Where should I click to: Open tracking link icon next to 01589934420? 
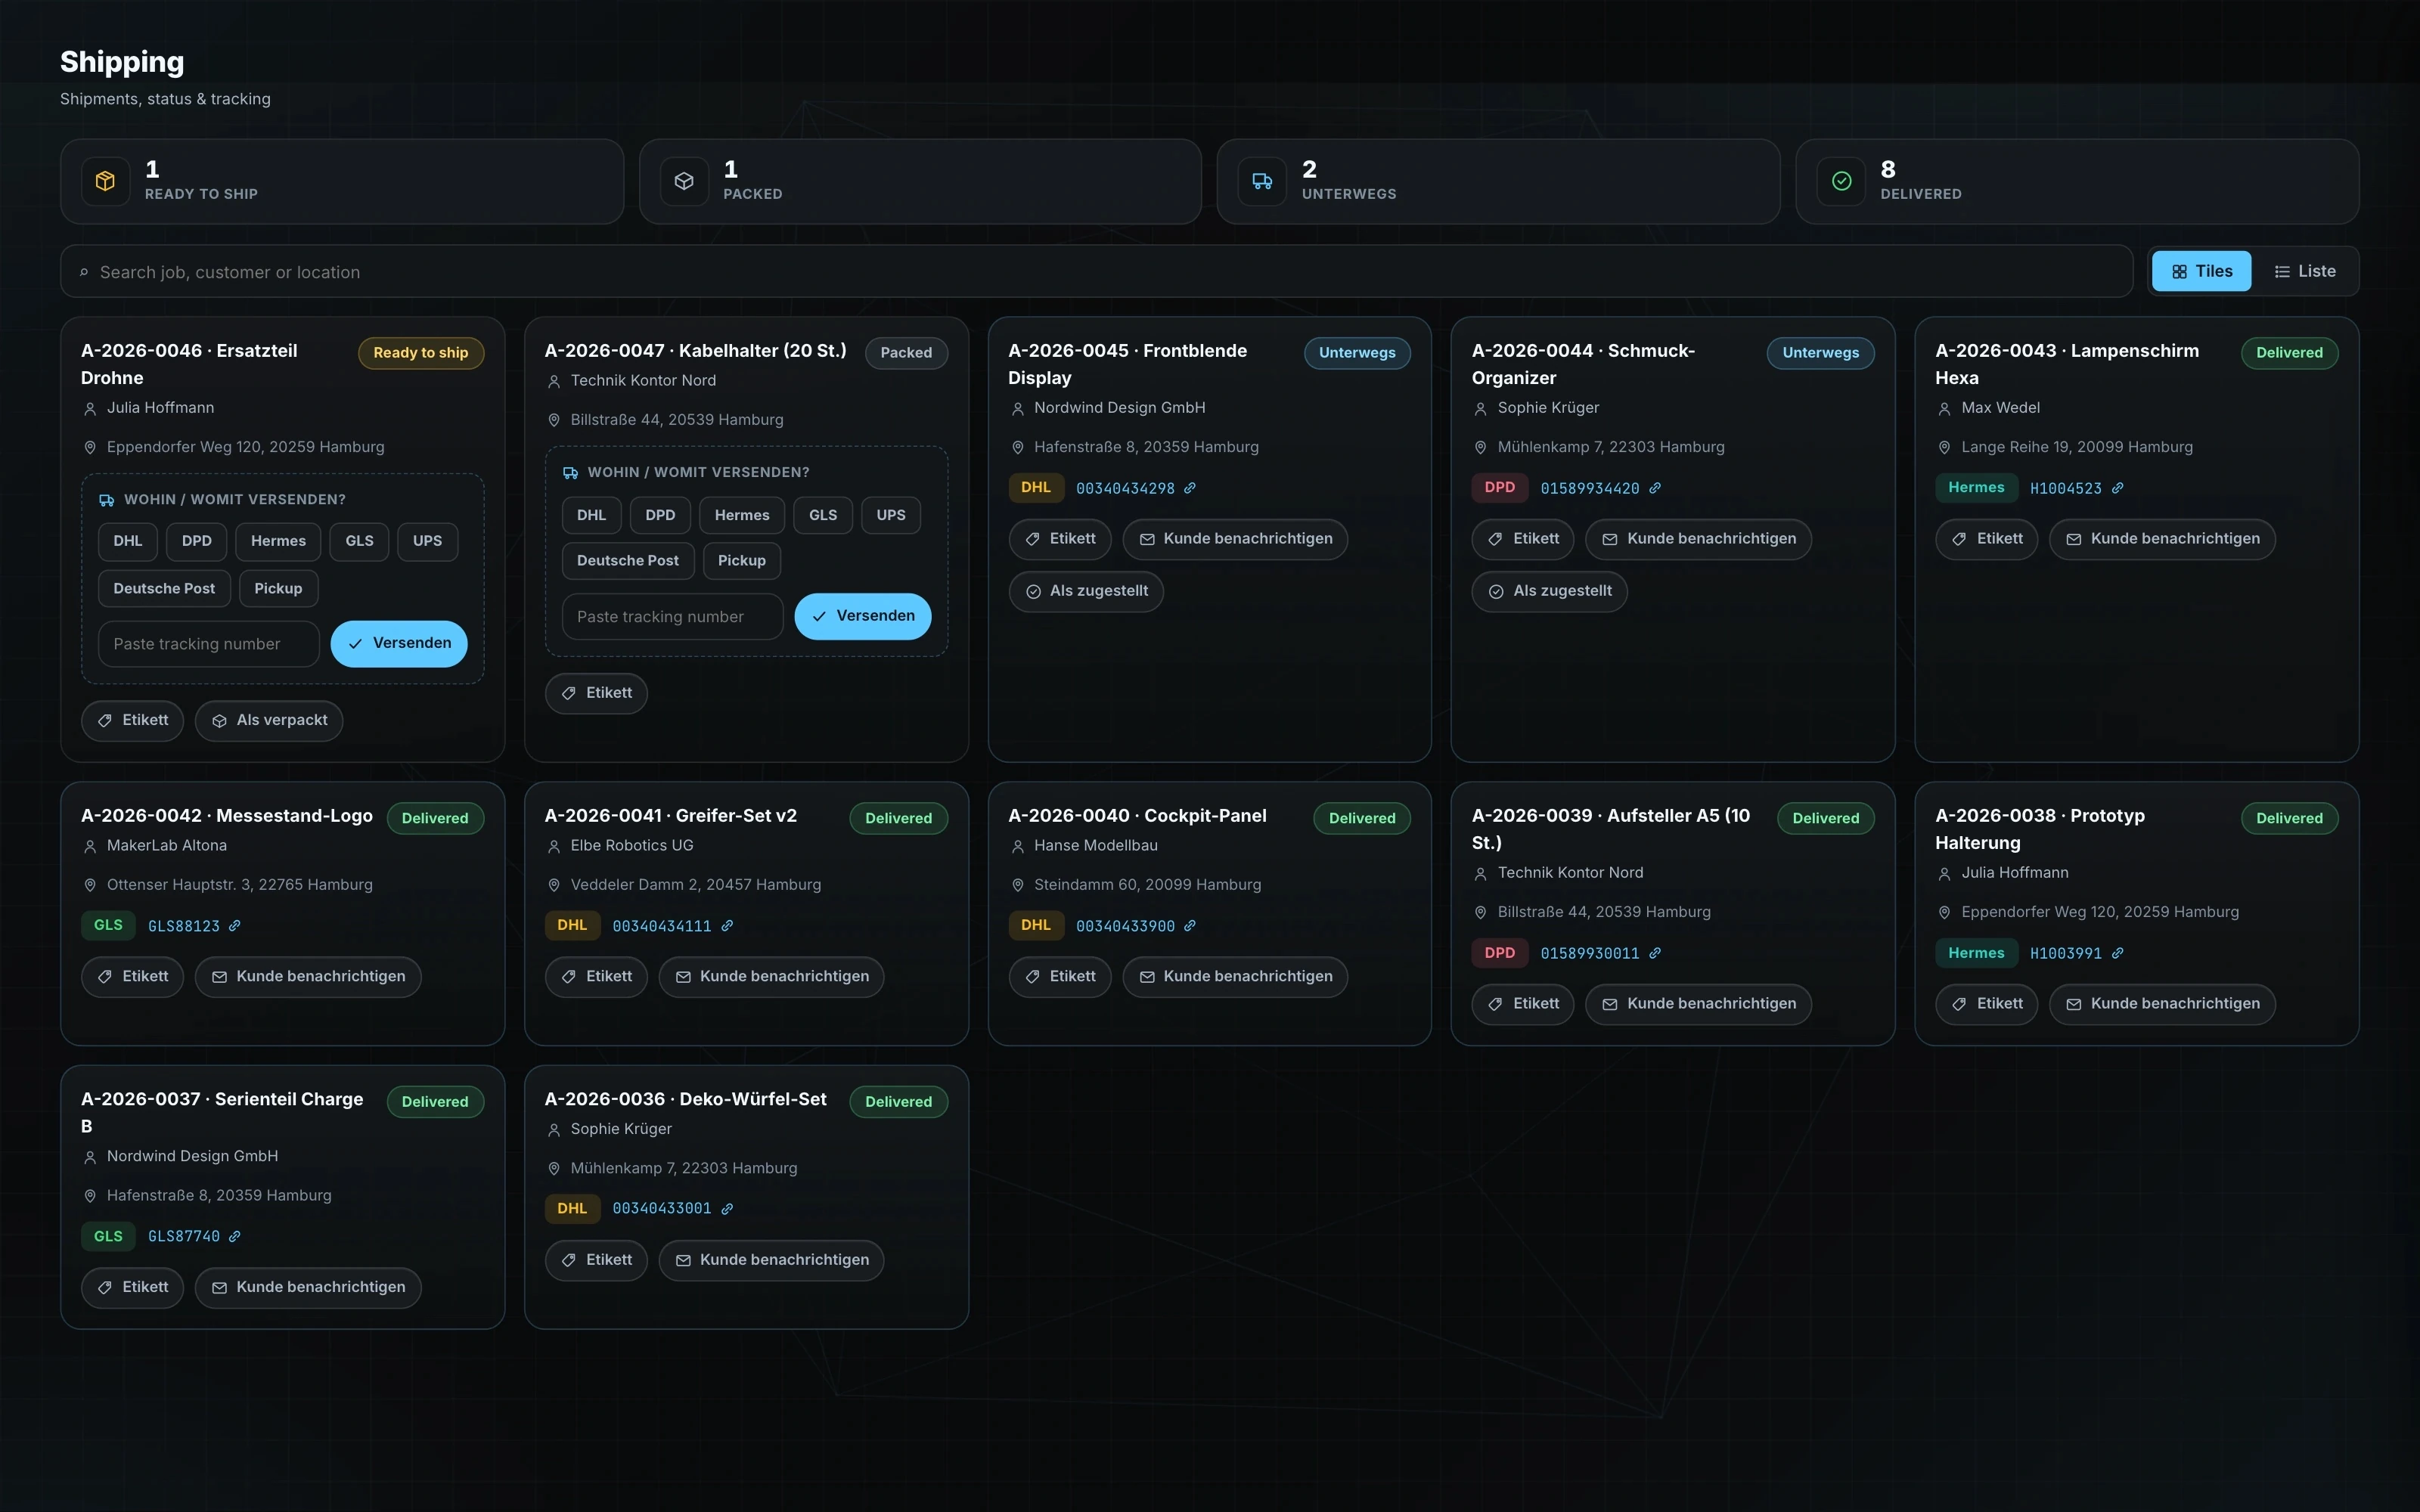[x=1655, y=488]
